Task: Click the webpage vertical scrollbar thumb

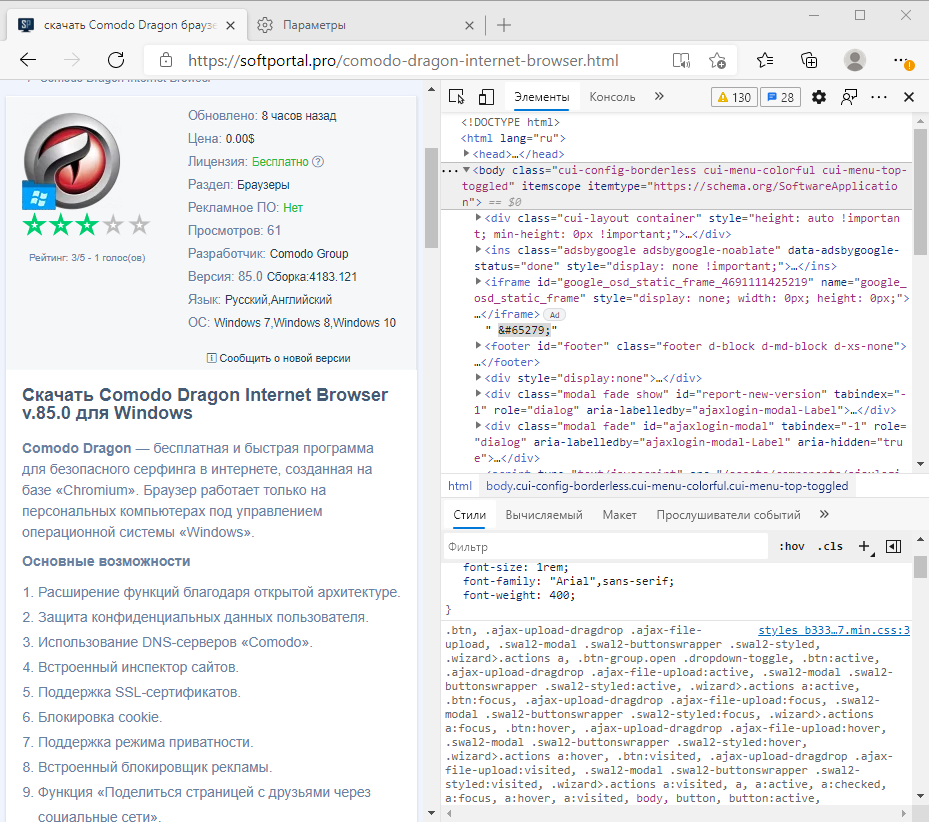Action: (431, 198)
